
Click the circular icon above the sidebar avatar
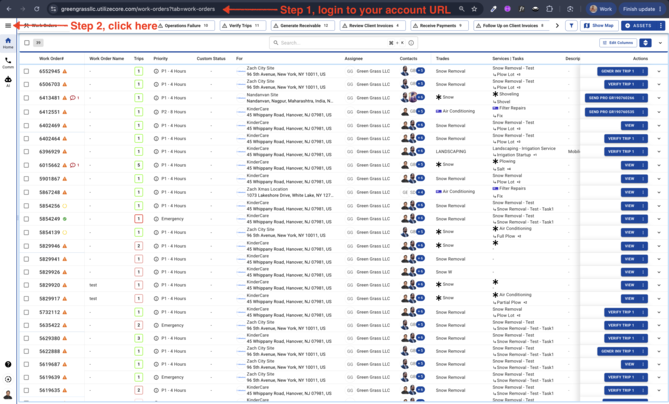[8, 379]
